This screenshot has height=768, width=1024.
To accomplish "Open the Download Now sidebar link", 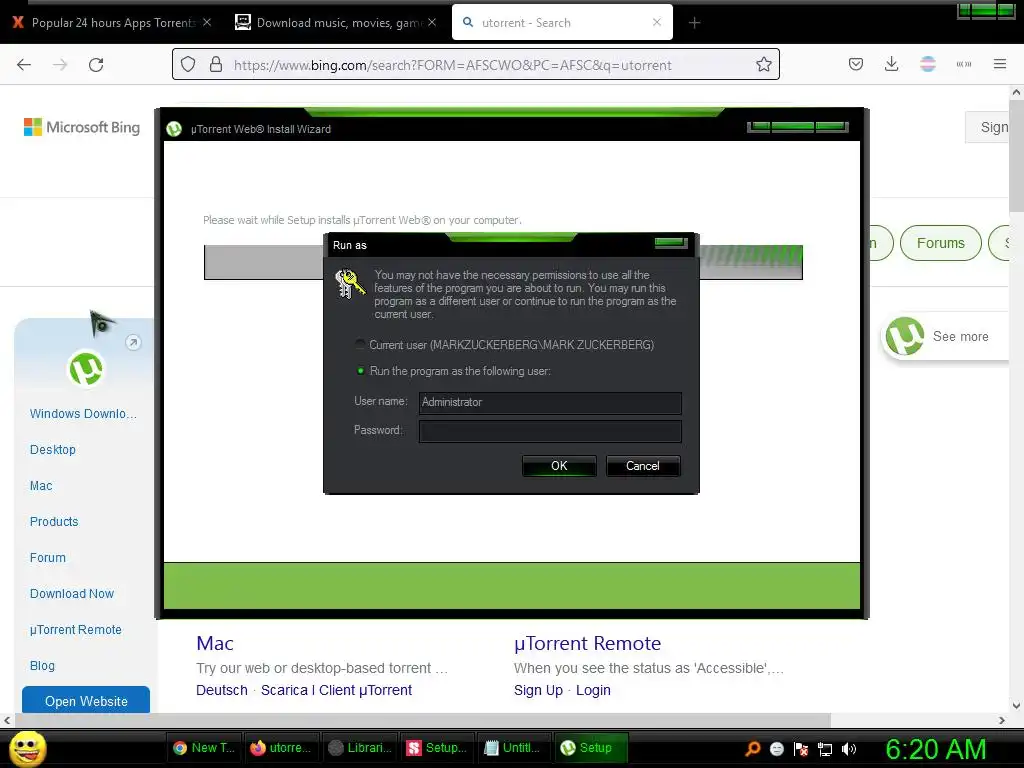I will click(x=72, y=593).
